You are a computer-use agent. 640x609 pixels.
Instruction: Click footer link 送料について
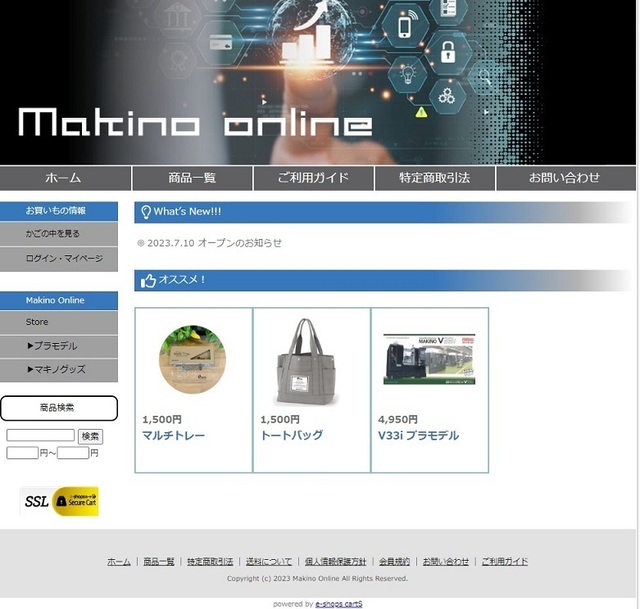point(269,562)
